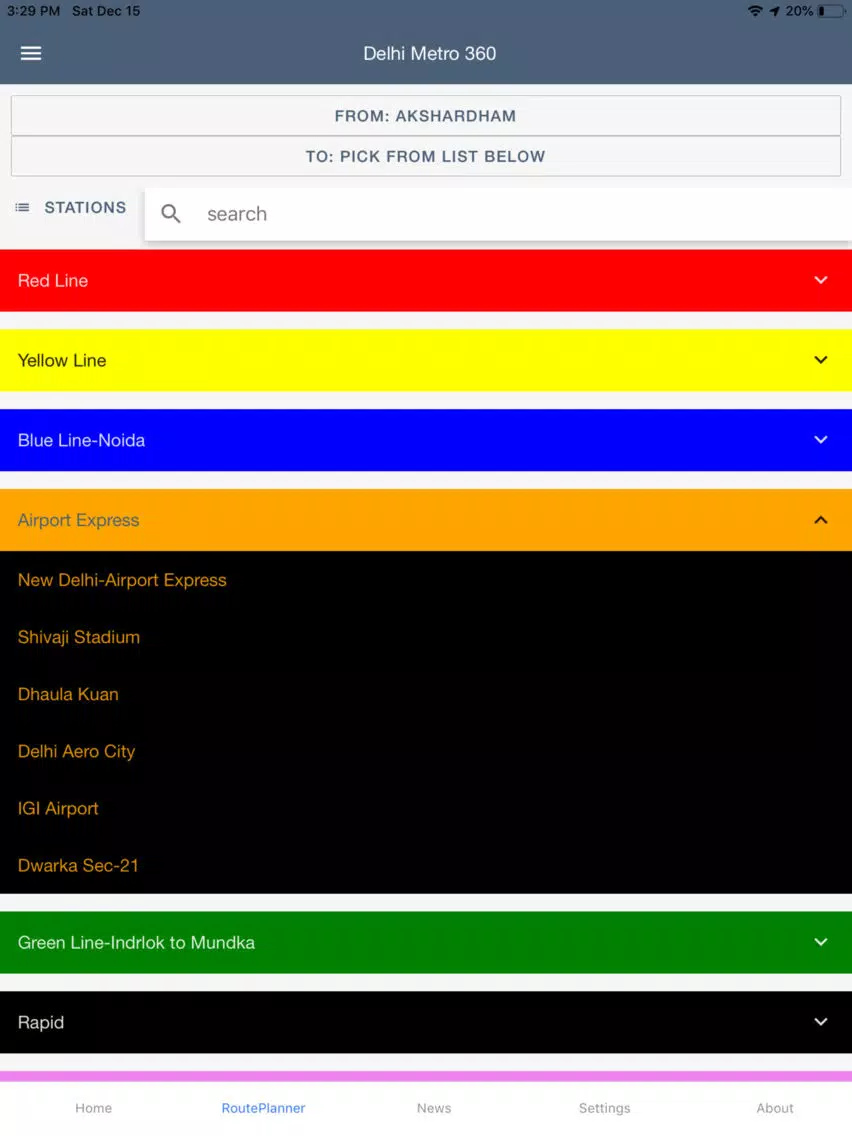The height and width of the screenshot is (1136, 852).
Task: Tap the location arrow status icon
Action: [x=774, y=11]
